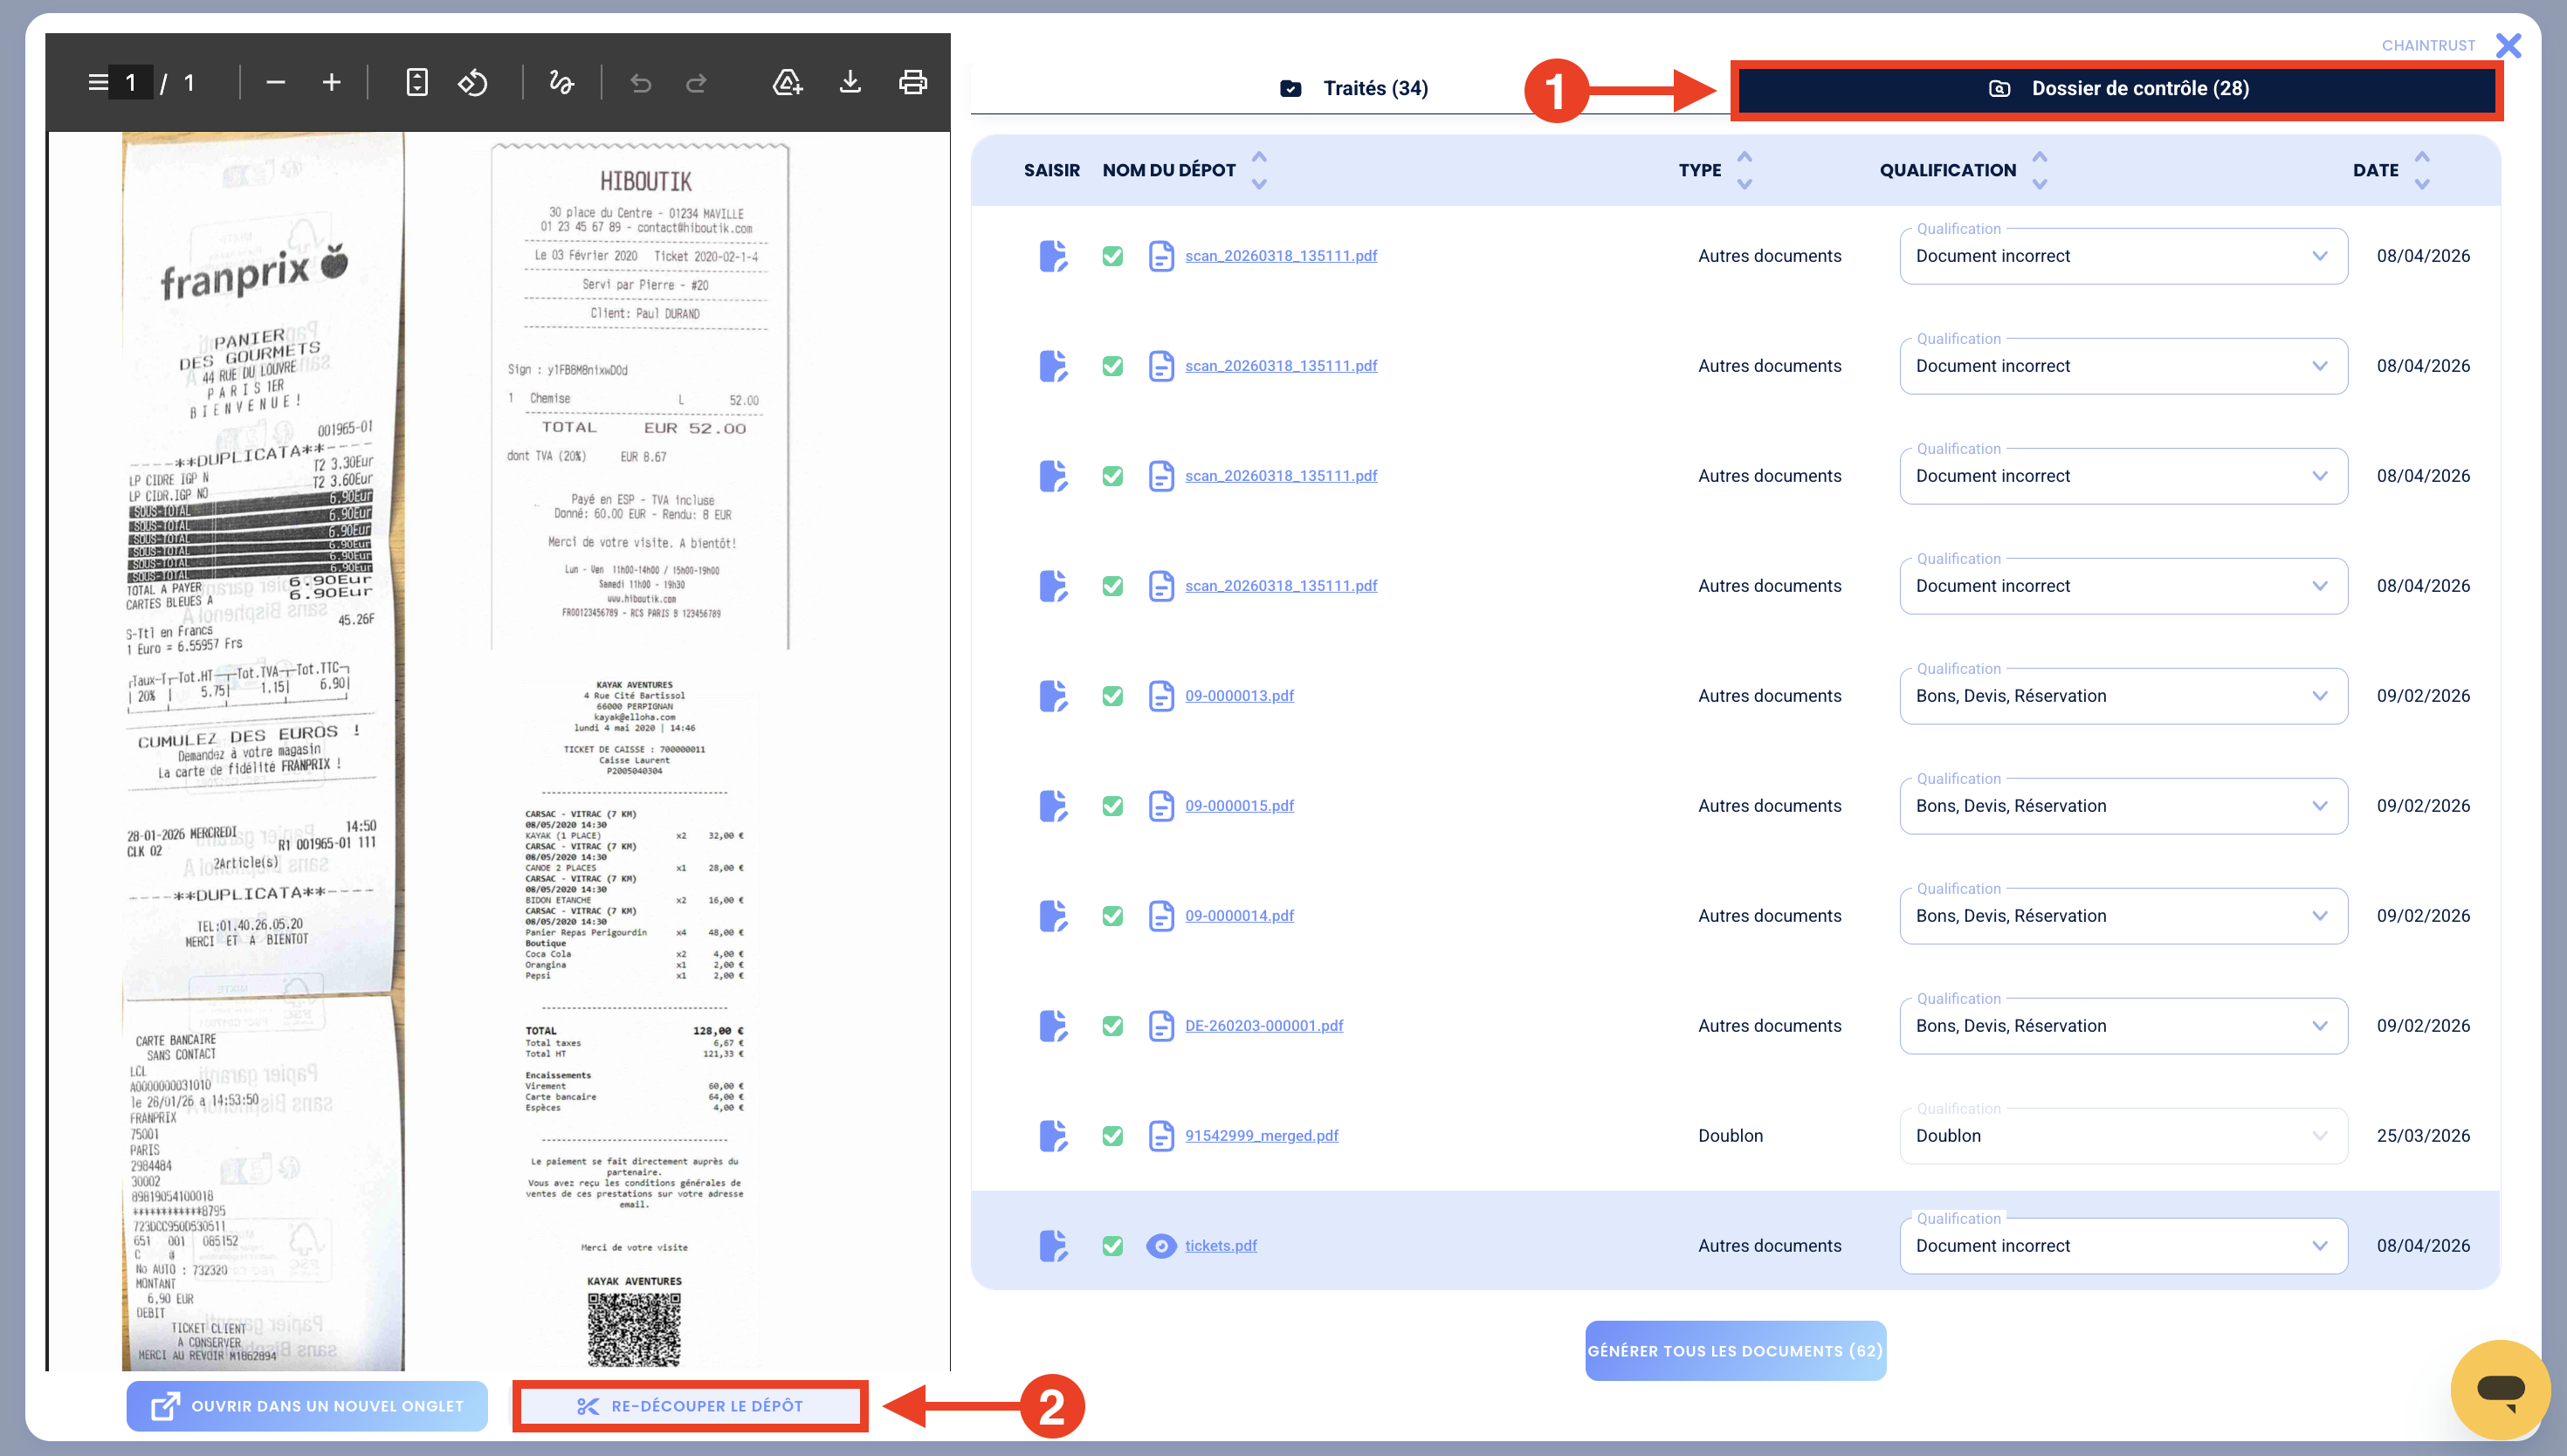Image resolution: width=2567 pixels, height=1456 pixels.
Task: Click the saisir edit icon for tickets.pdf
Action: click(x=1053, y=1245)
